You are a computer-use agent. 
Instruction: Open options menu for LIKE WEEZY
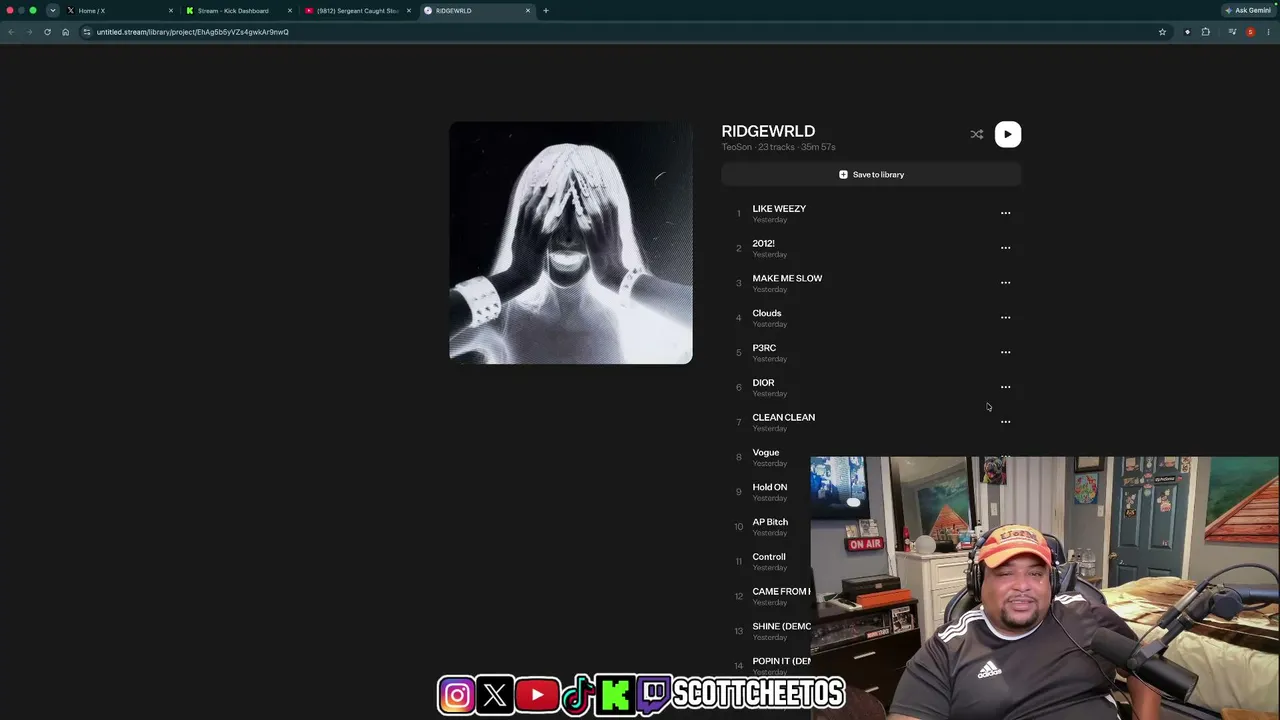pyautogui.click(x=1005, y=213)
